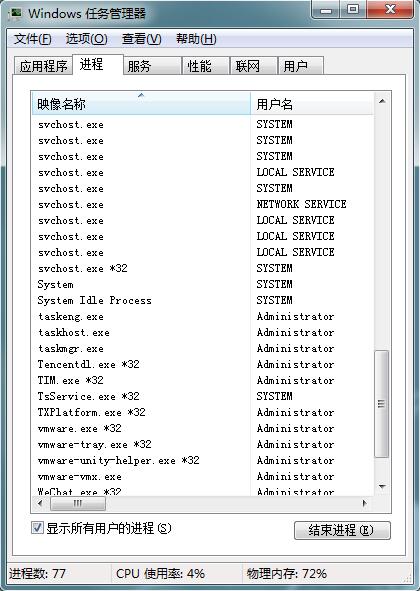This screenshot has height=591, width=420.
Task: Select the vmware-unity-helper.exe *32 process
Action: point(202,461)
